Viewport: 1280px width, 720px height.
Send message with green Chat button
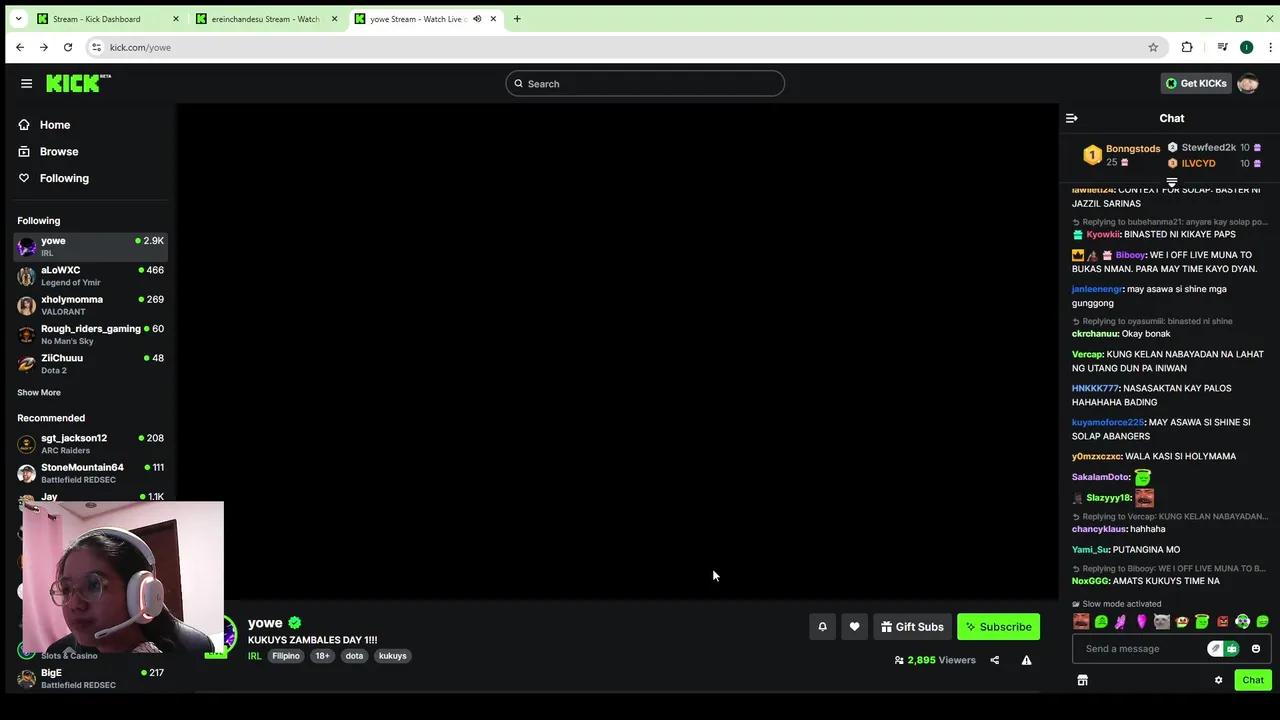point(1253,680)
